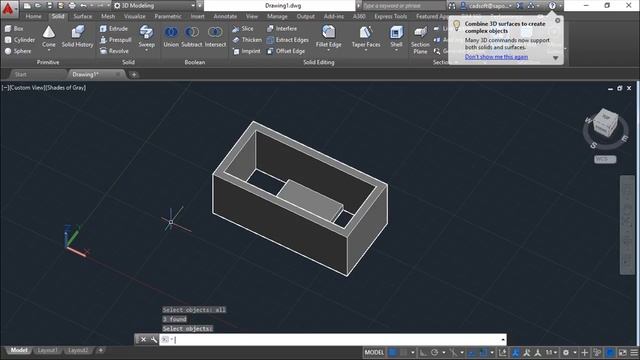Click 'Don't show me this again' link
The width and height of the screenshot is (640, 360).
coord(496,57)
